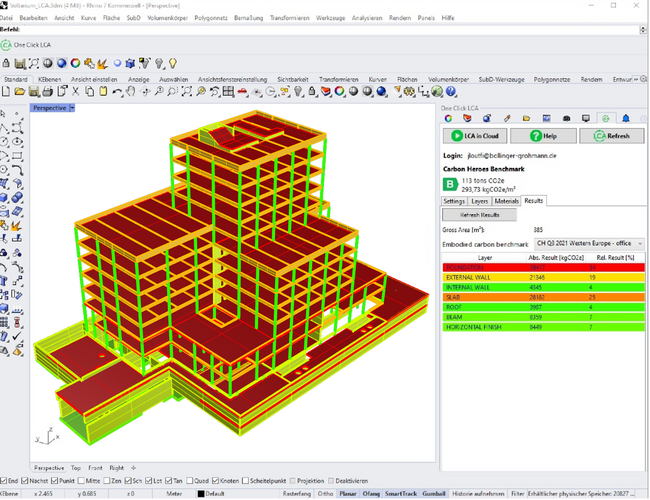This screenshot has height=500, width=650.
Task: Click the Refresh button in LCA panel
Action: [x=612, y=136]
